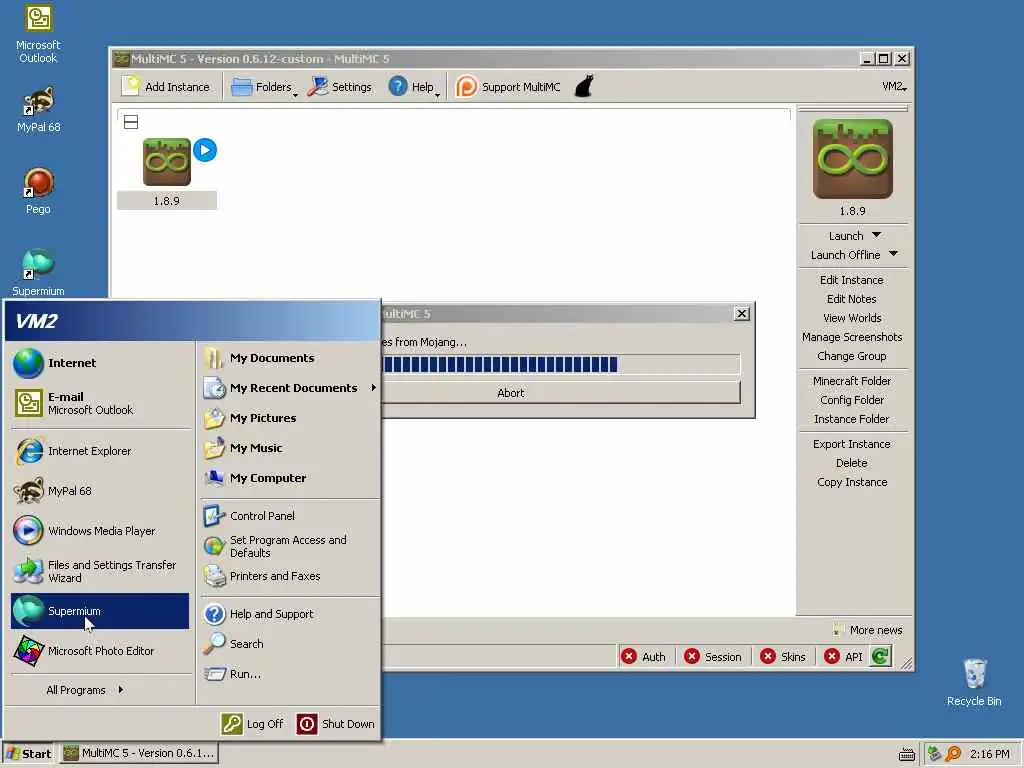The width and height of the screenshot is (1024, 768).
Task: Click the API status indicator
Action: tap(844, 657)
